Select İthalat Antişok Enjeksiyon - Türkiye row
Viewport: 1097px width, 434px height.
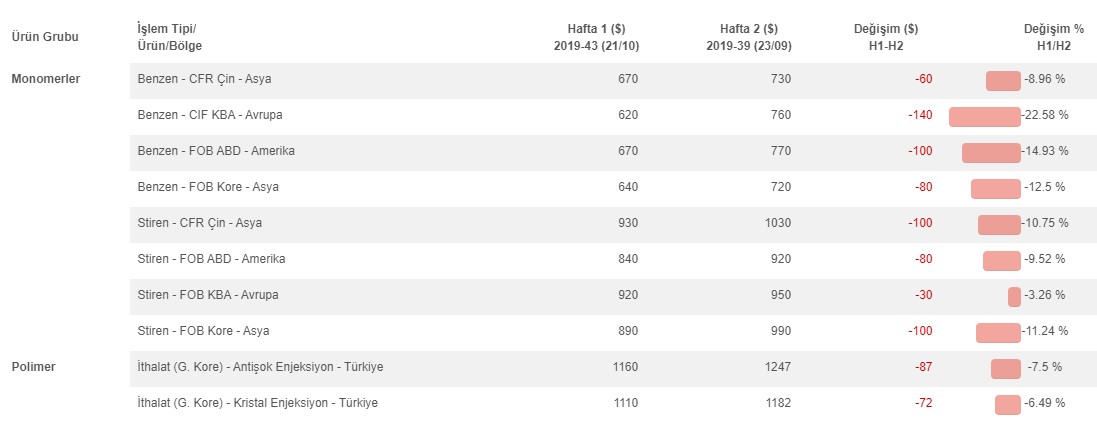click(613, 369)
